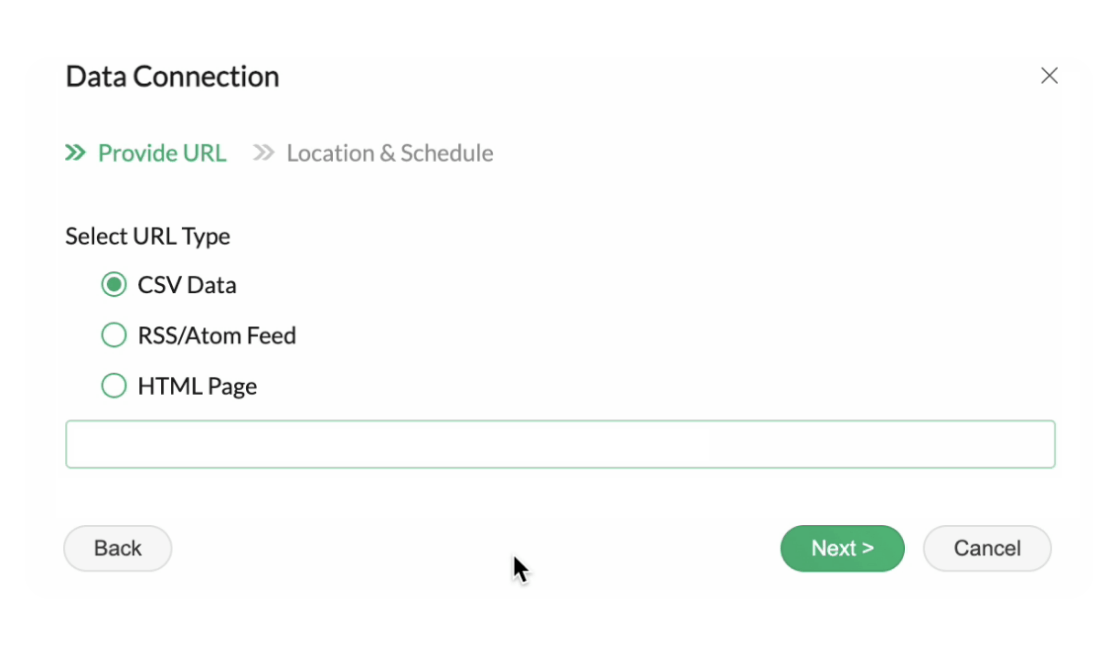Choose the RSS/Atom Feed radio option
The width and height of the screenshot is (1118, 654).
(113, 335)
